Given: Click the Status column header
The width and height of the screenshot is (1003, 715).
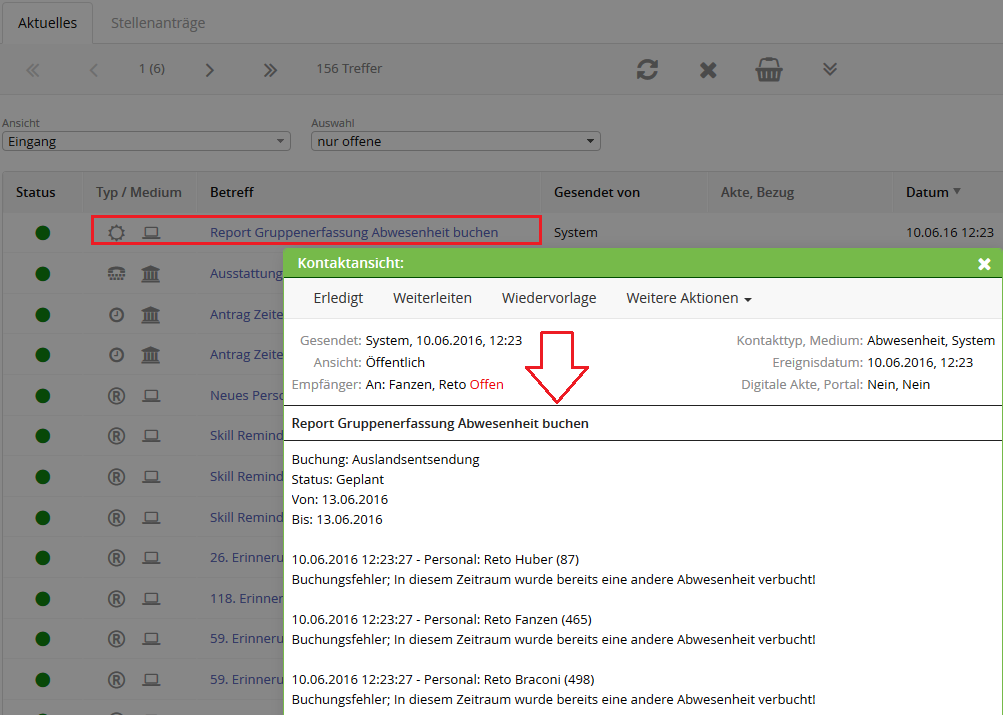Looking at the screenshot, I should pos(36,192).
